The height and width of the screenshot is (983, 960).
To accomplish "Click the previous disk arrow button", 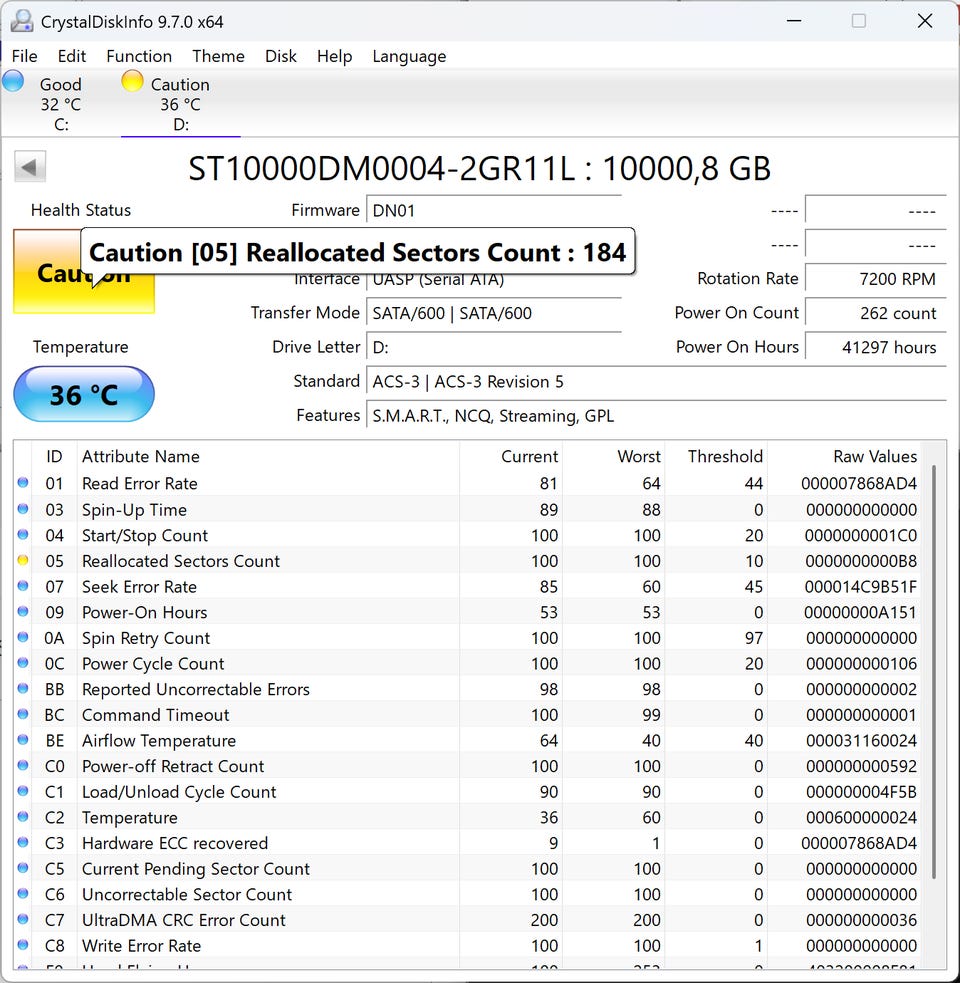I will [x=31, y=167].
